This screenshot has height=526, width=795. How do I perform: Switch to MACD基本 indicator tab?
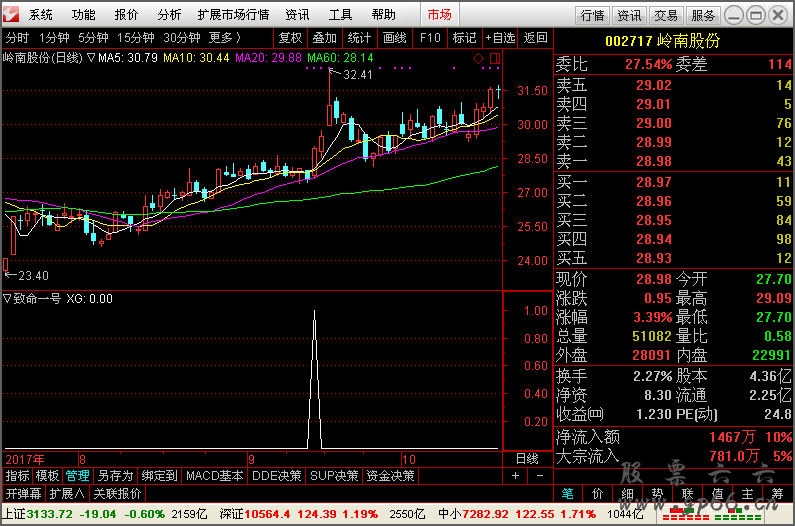[x=214, y=476]
